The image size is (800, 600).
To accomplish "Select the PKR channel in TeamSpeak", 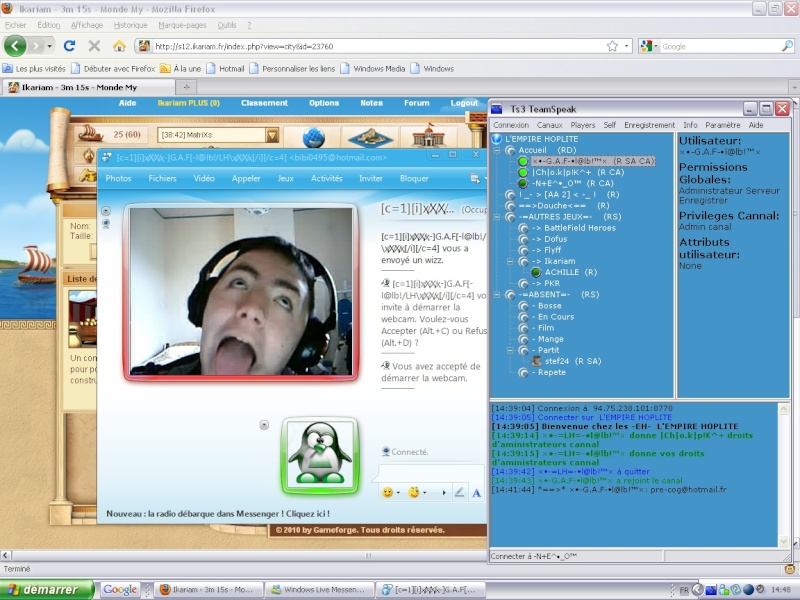I will 546,284.
